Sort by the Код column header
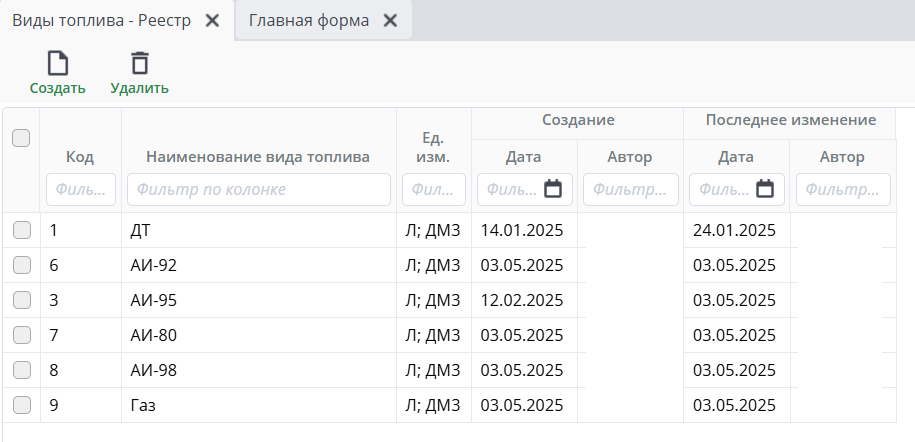 point(80,157)
